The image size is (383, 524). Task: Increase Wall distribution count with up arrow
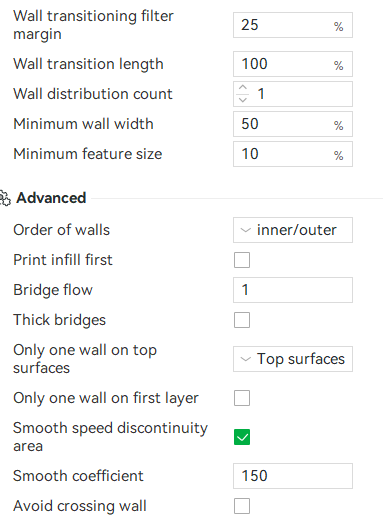tap(243, 88)
